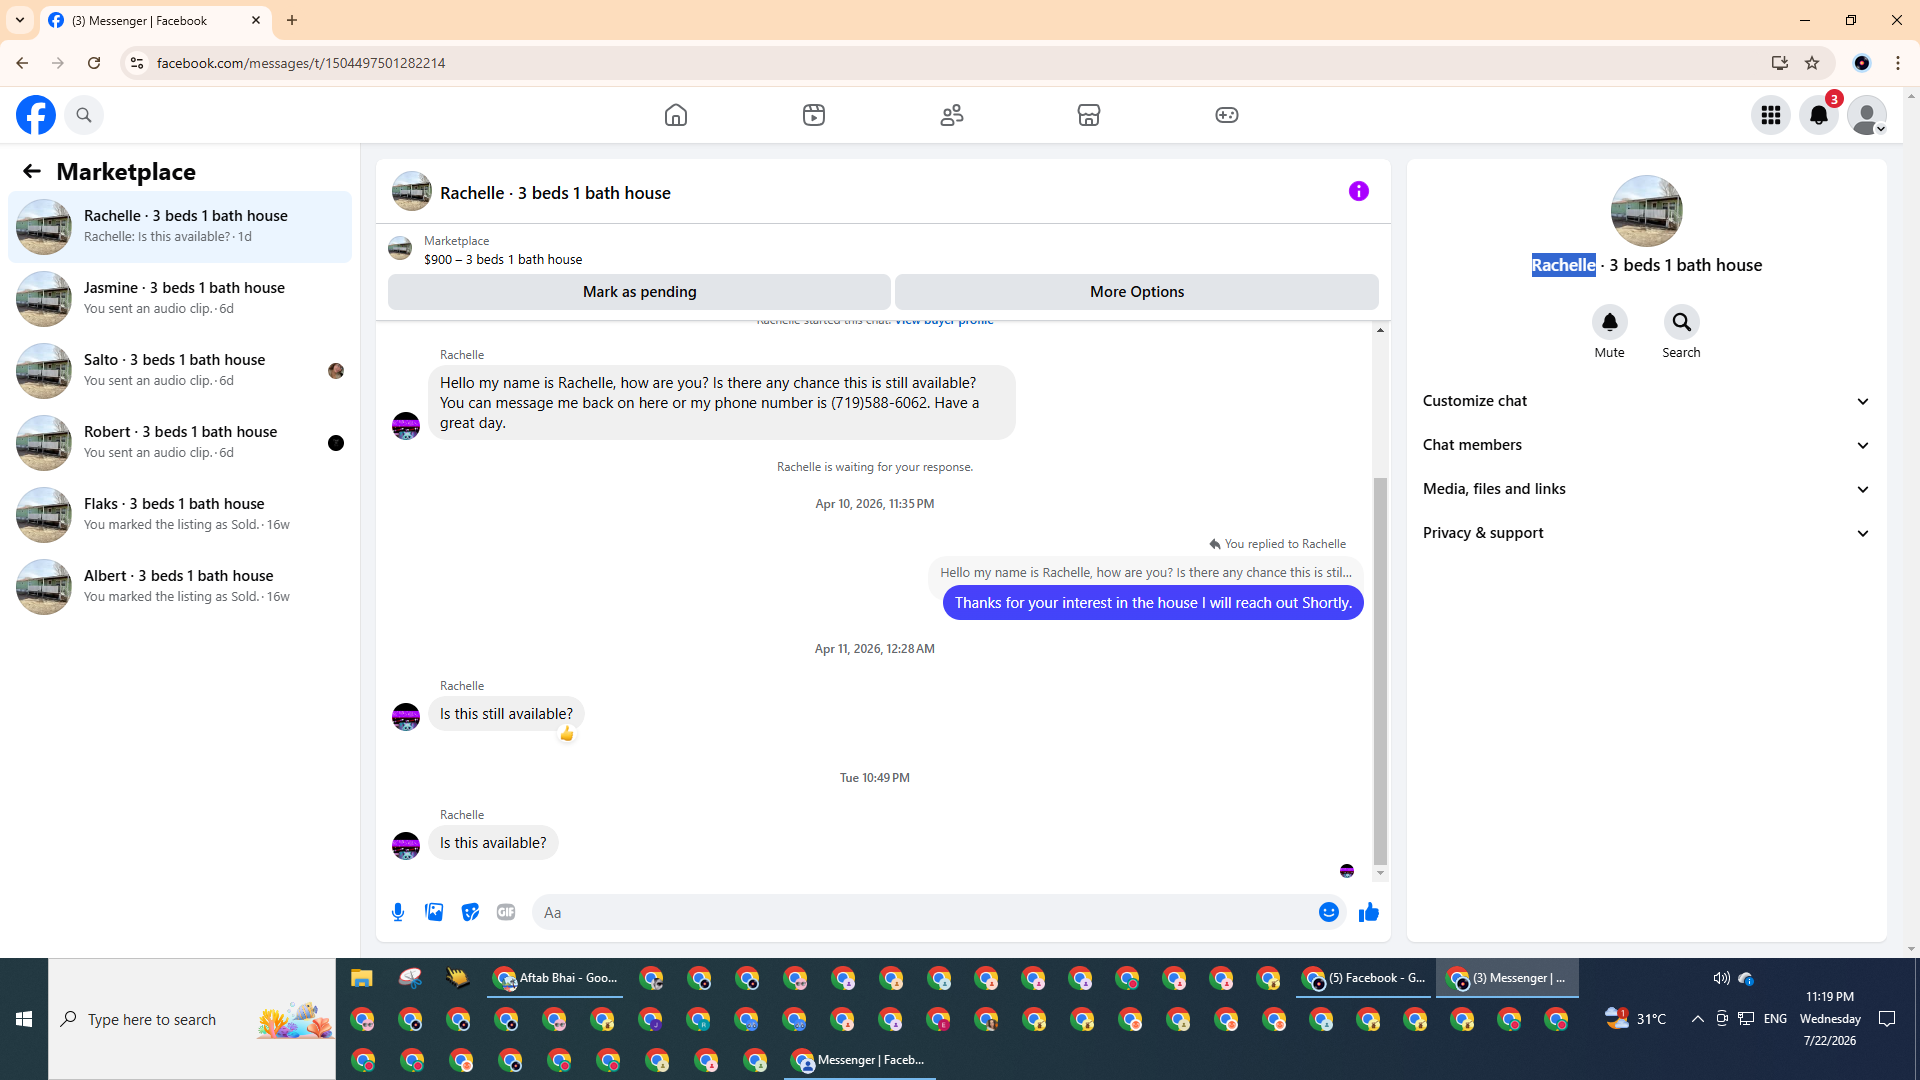Click the thumbs-up reaction on Rachelle's message
This screenshot has width=1920, height=1080.
pos(567,735)
